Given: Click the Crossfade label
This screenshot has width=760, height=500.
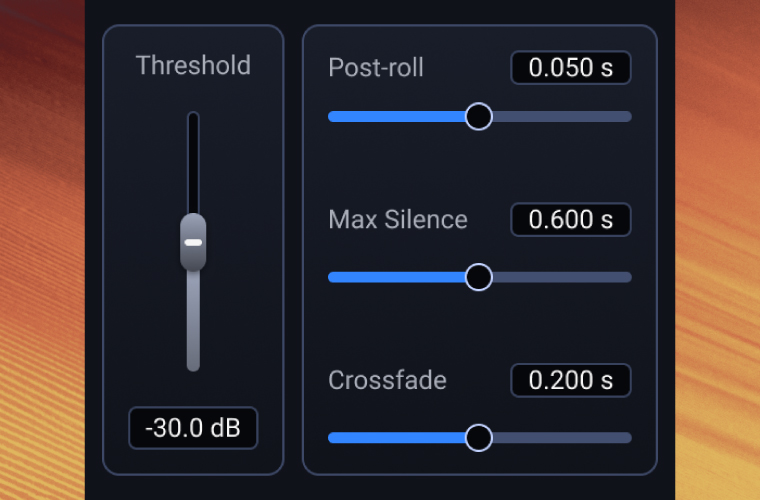Looking at the screenshot, I should click(387, 380).
